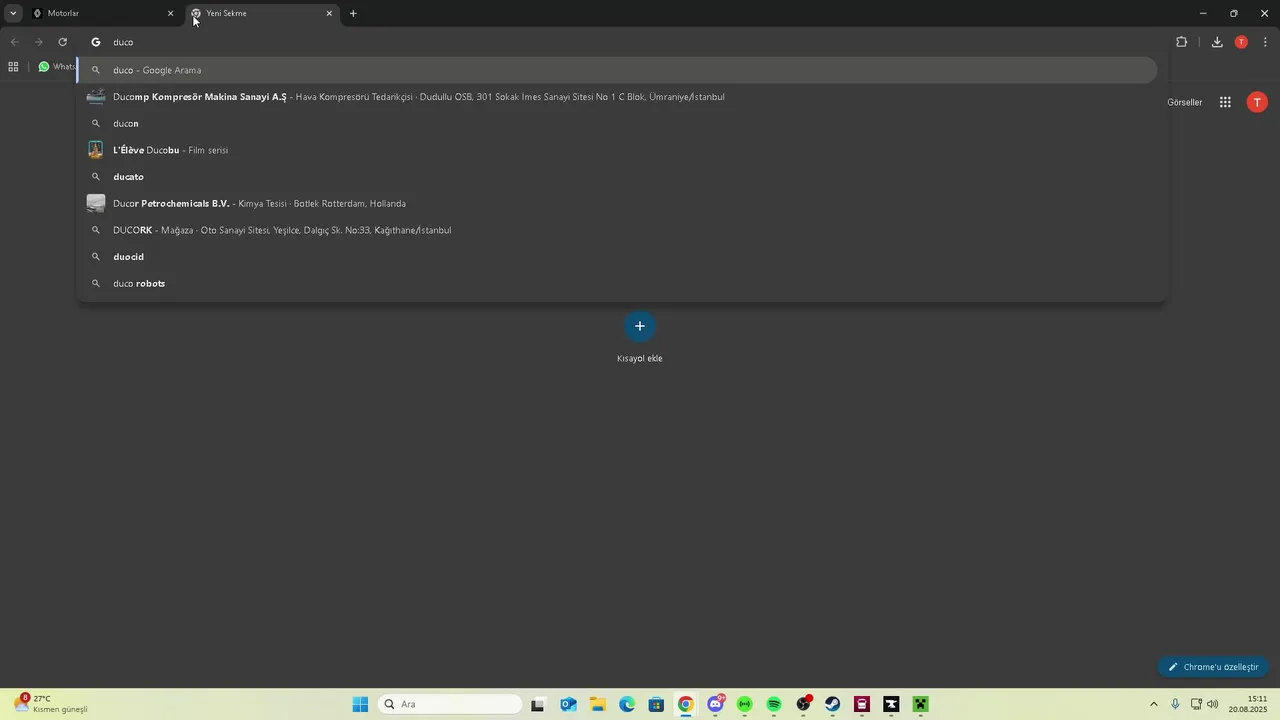Open the bookmarks bar apps grid icon
1280x720 pixels.
coord(13,67)
